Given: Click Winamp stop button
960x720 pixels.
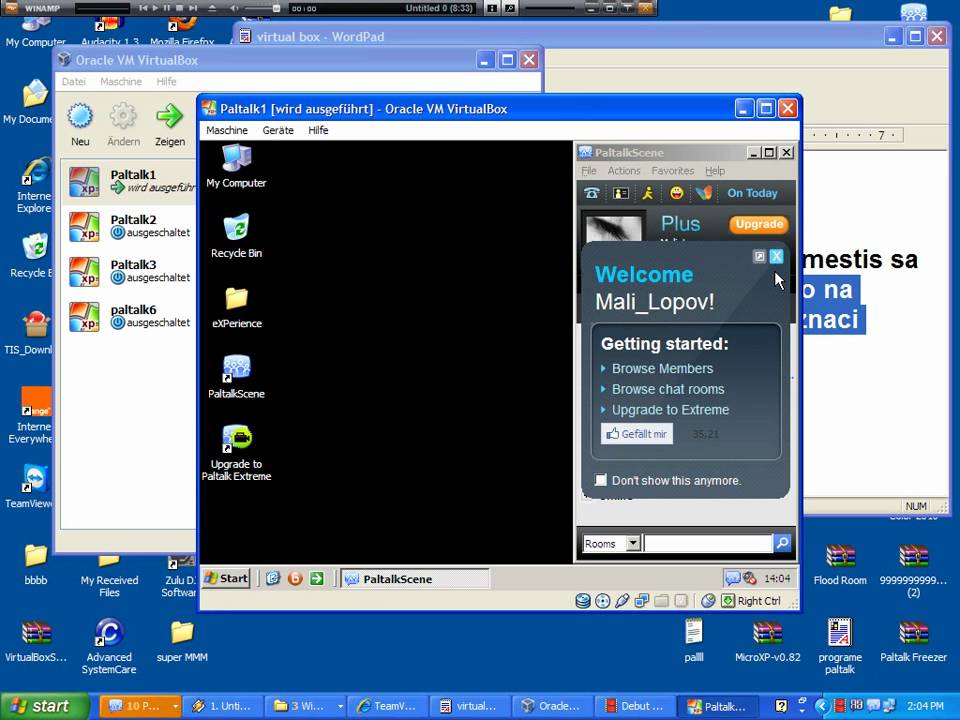Looking at the screenshot, I should (x=179, y=8).
